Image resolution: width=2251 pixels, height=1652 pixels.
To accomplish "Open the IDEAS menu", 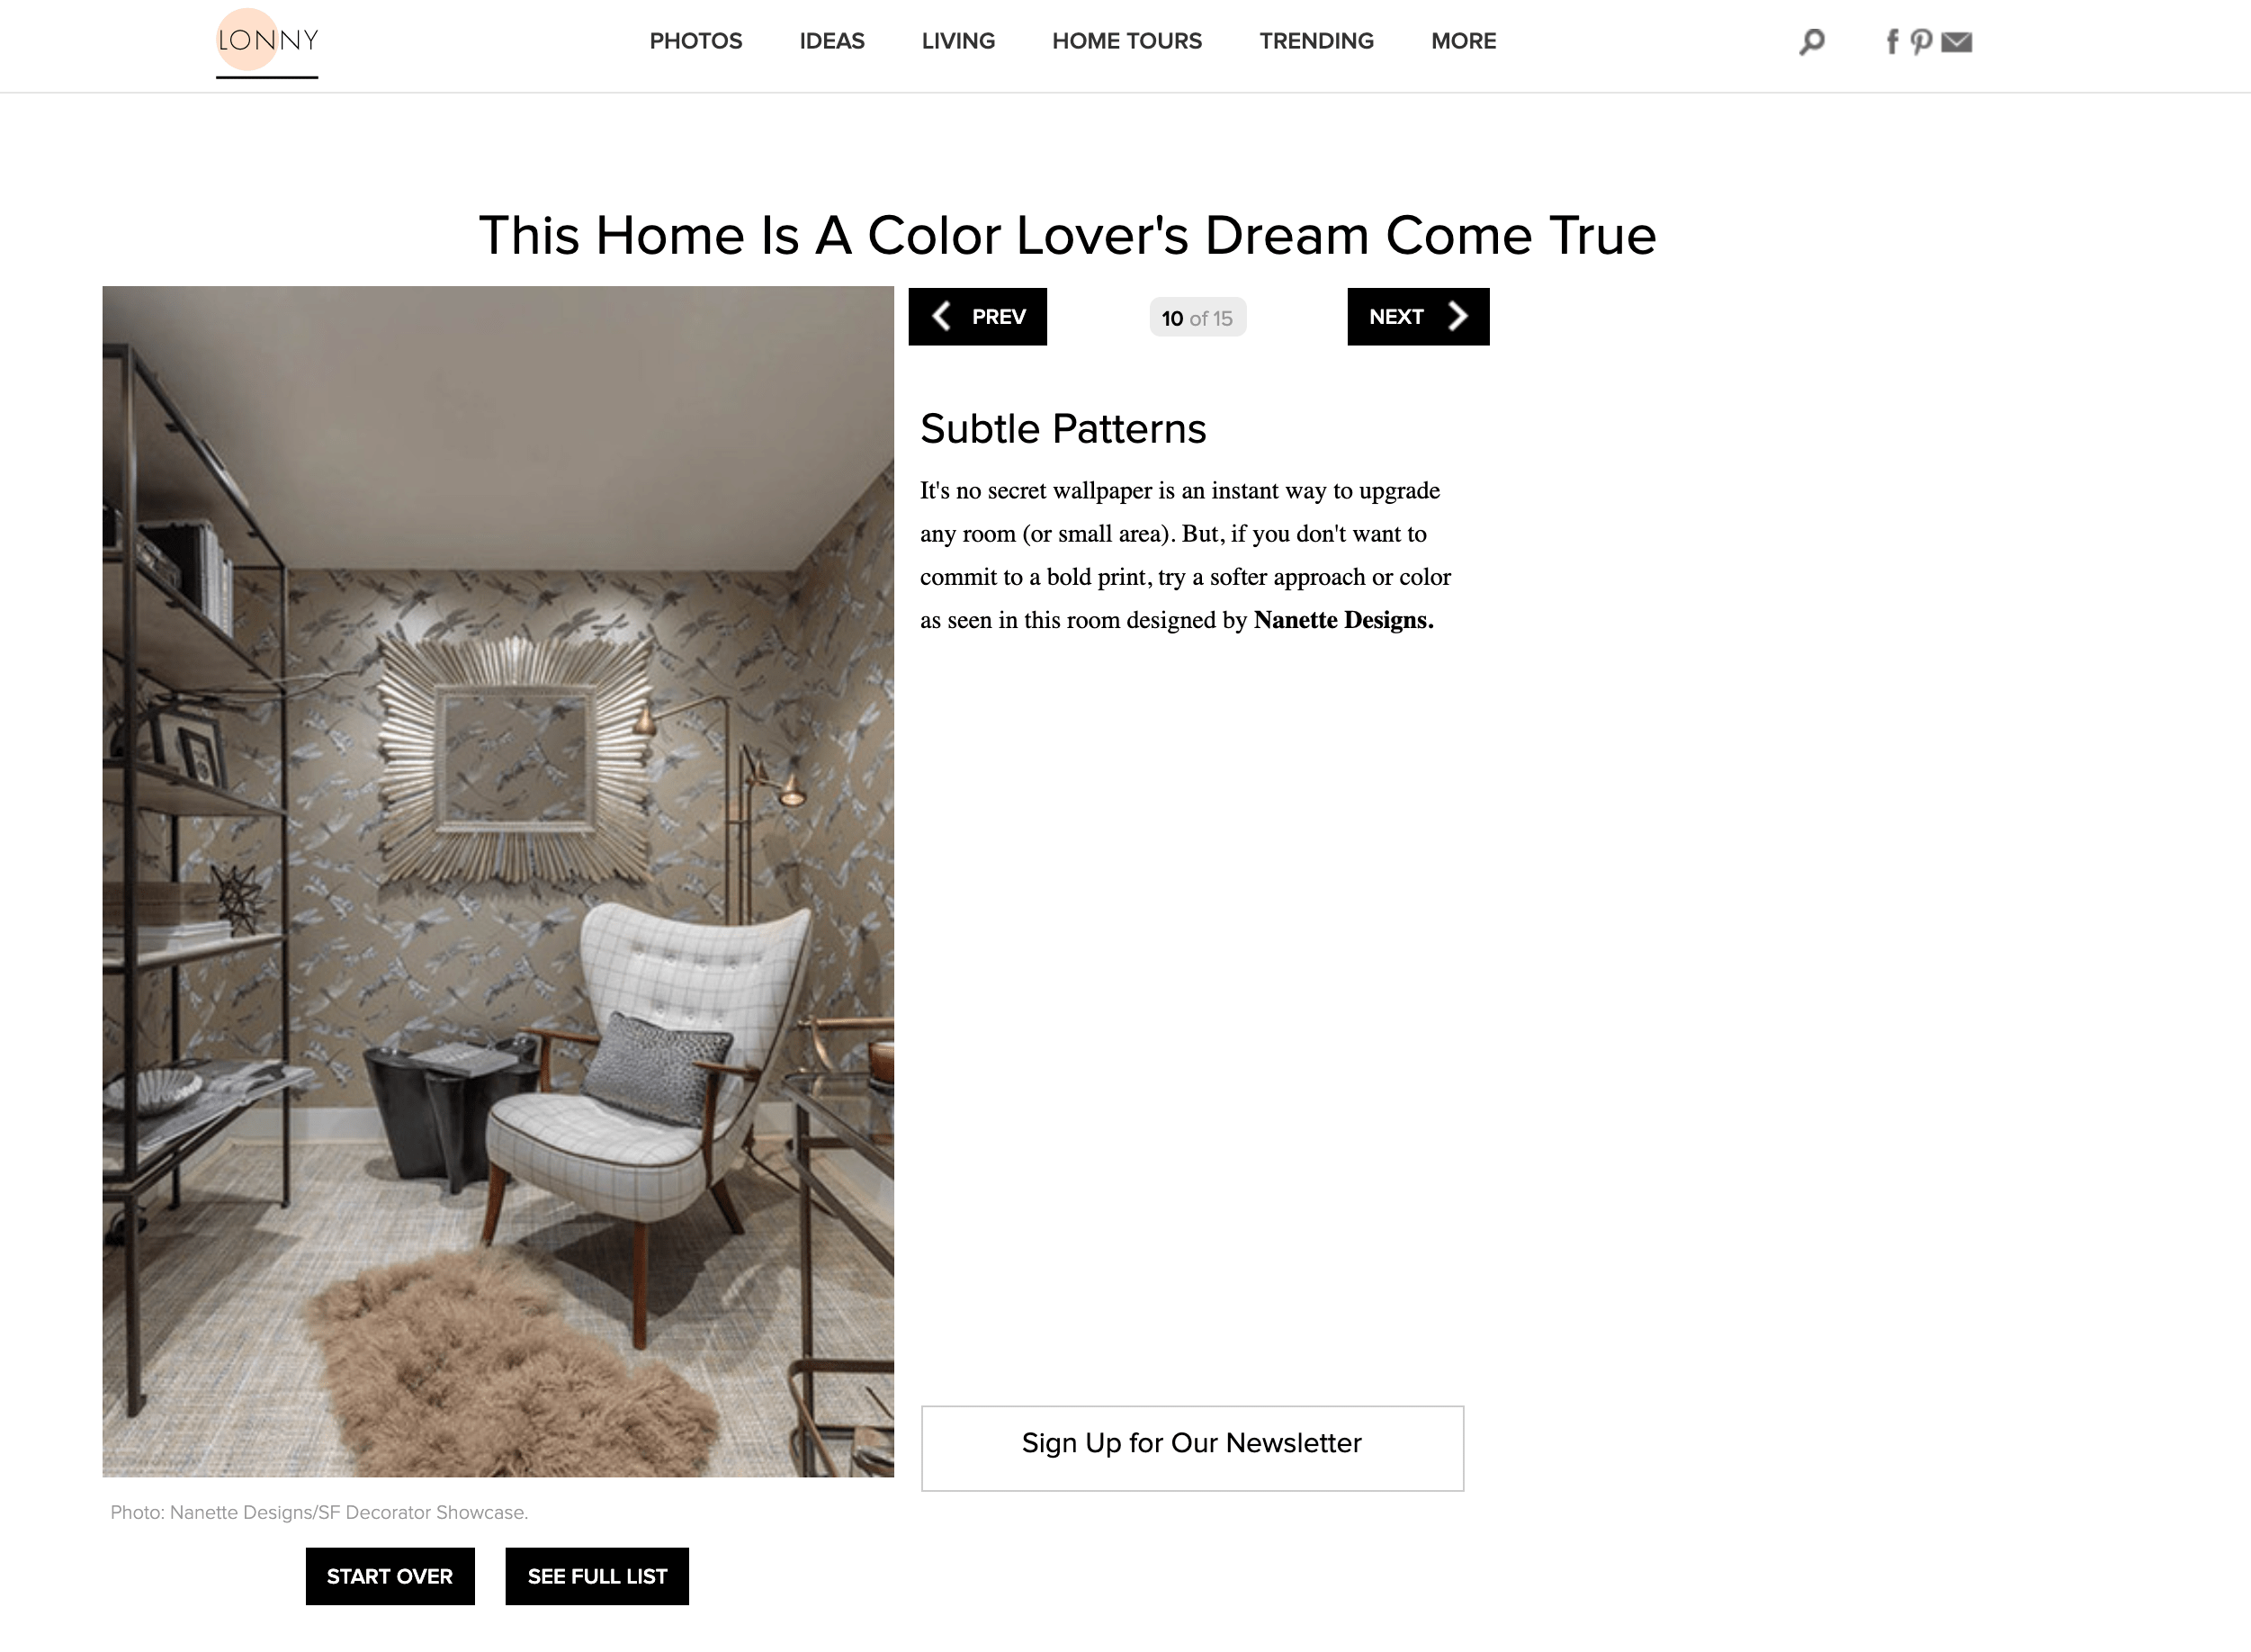I will pos(832,41).
